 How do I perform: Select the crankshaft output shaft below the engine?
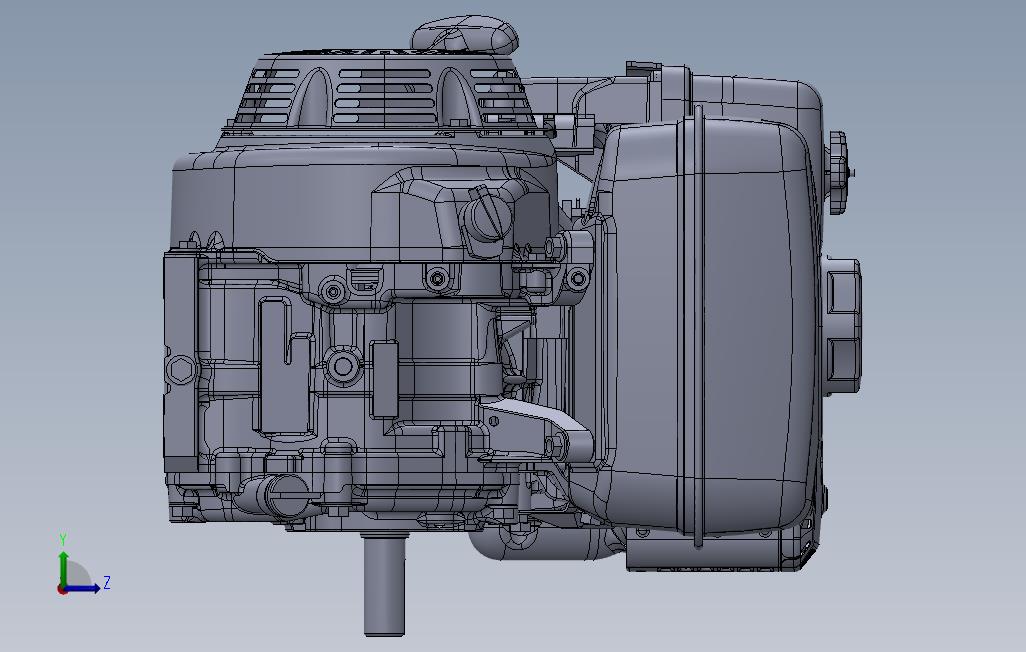pos(384,583)
